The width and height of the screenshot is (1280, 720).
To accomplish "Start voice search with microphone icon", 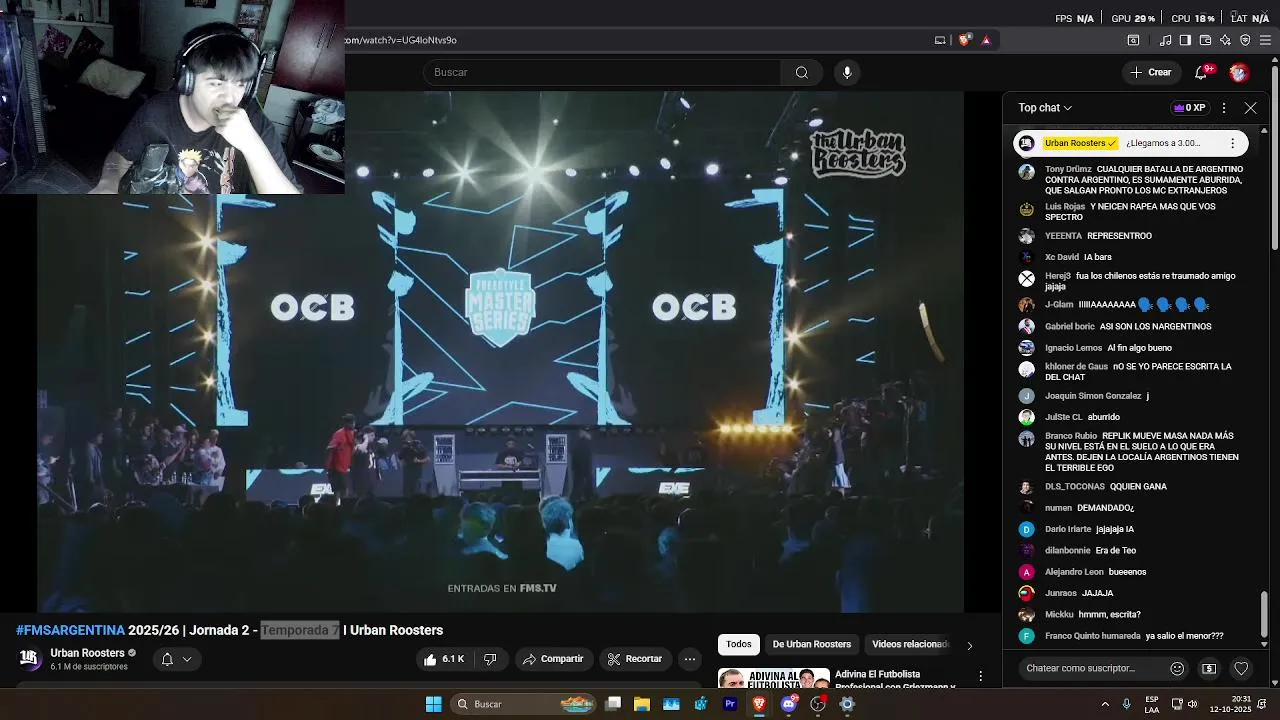I will pos(847,72).
